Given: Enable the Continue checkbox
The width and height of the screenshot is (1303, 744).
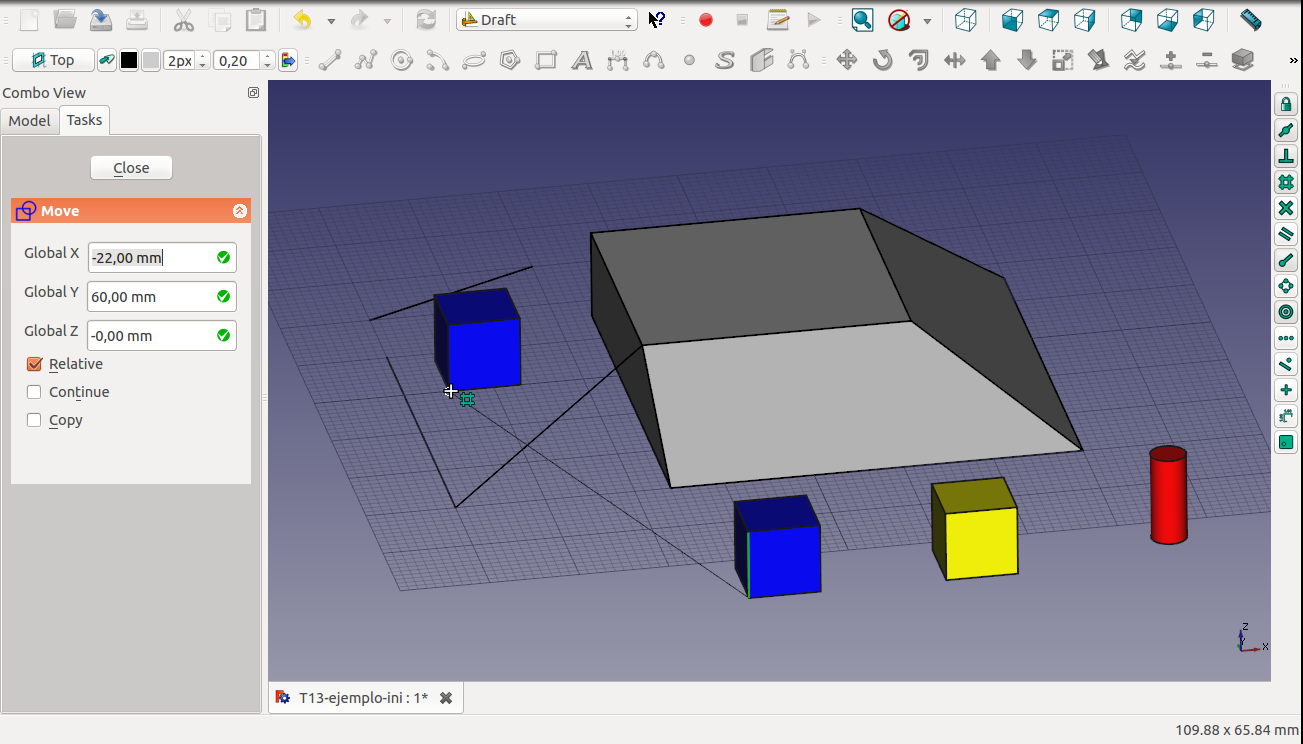Looking at the screenshot, I should coord(35,392).
